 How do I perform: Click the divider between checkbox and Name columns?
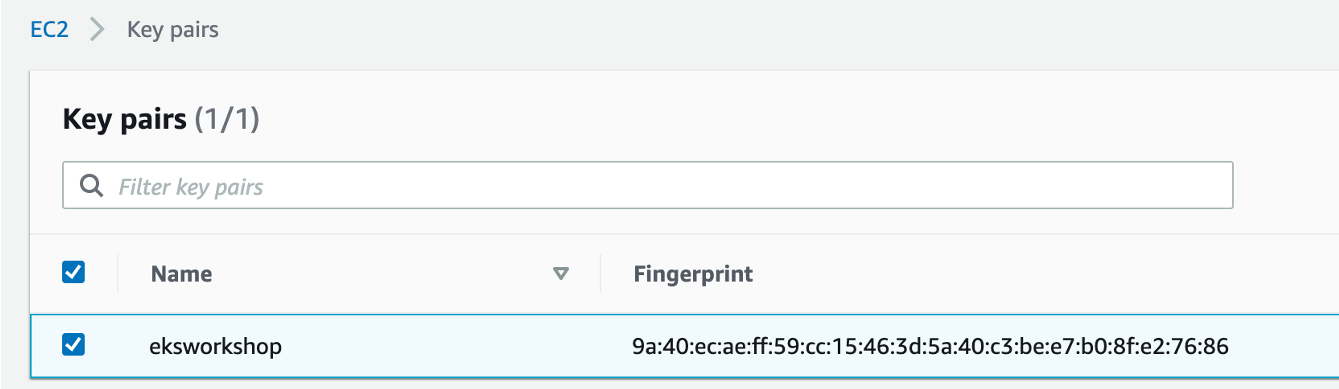[x=118, y=273]
